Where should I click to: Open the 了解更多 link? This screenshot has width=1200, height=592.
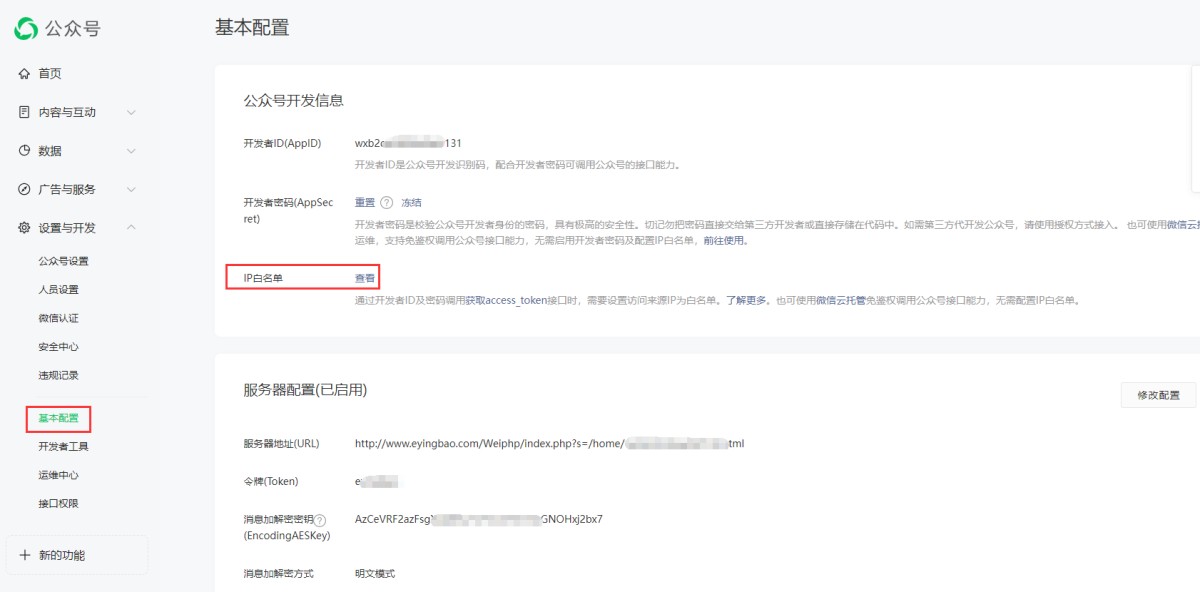(746, 300)
